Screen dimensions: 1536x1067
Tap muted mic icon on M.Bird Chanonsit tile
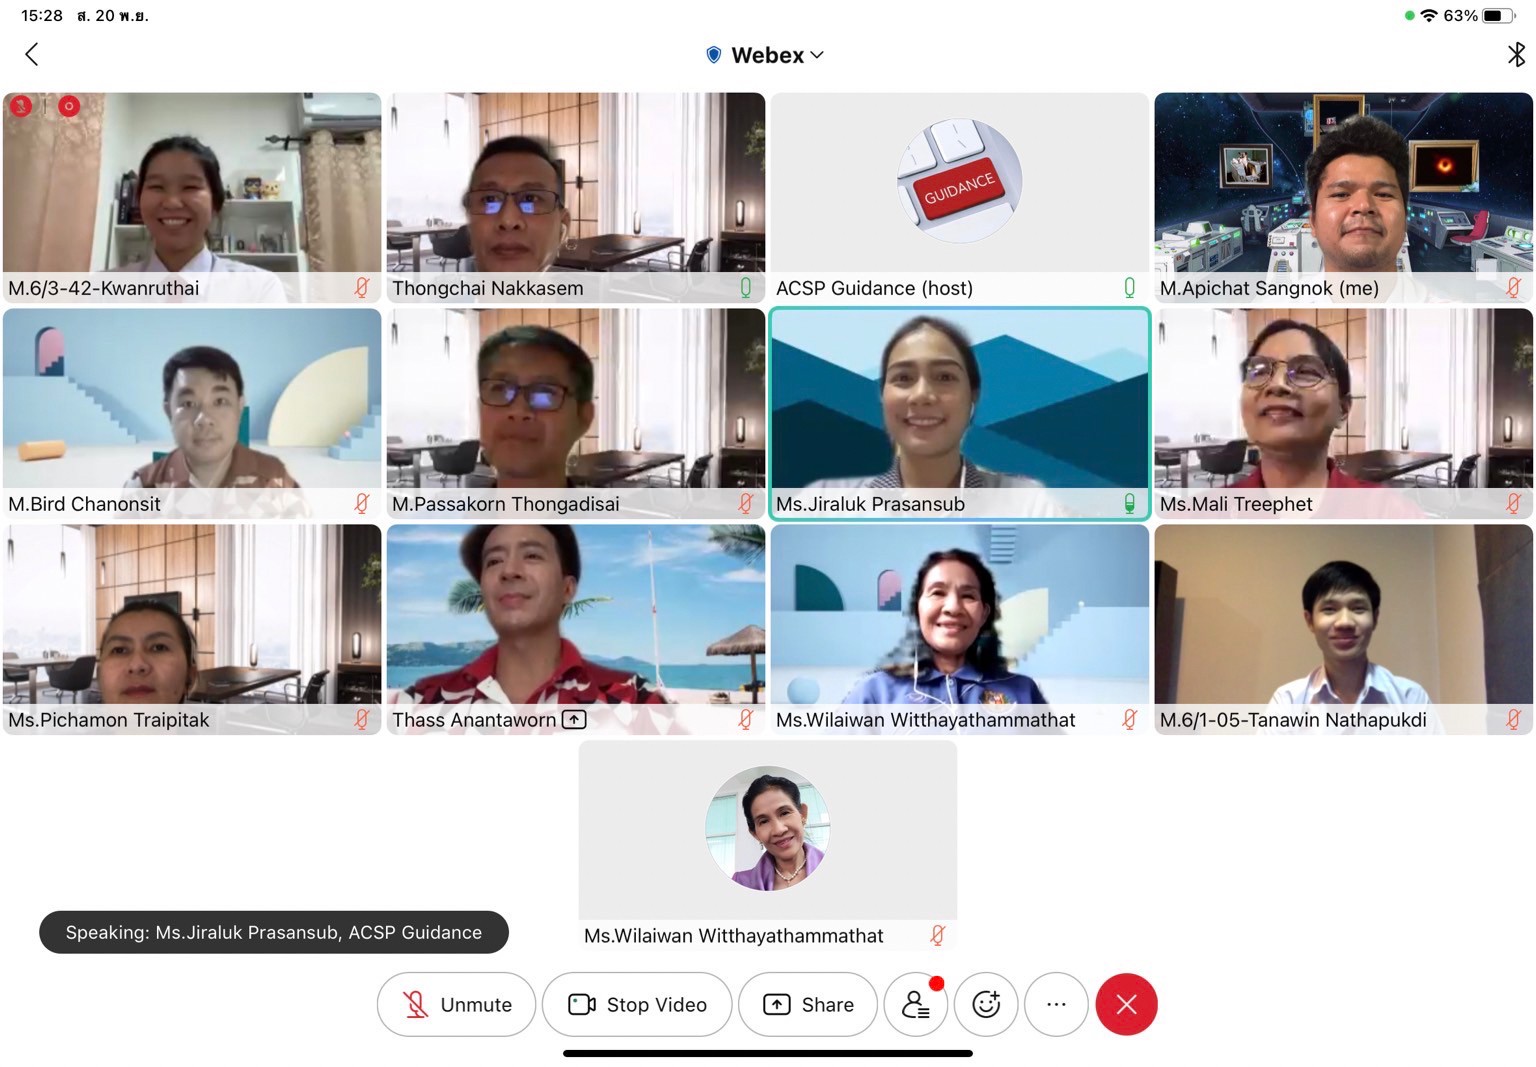(x=362, y=504)
